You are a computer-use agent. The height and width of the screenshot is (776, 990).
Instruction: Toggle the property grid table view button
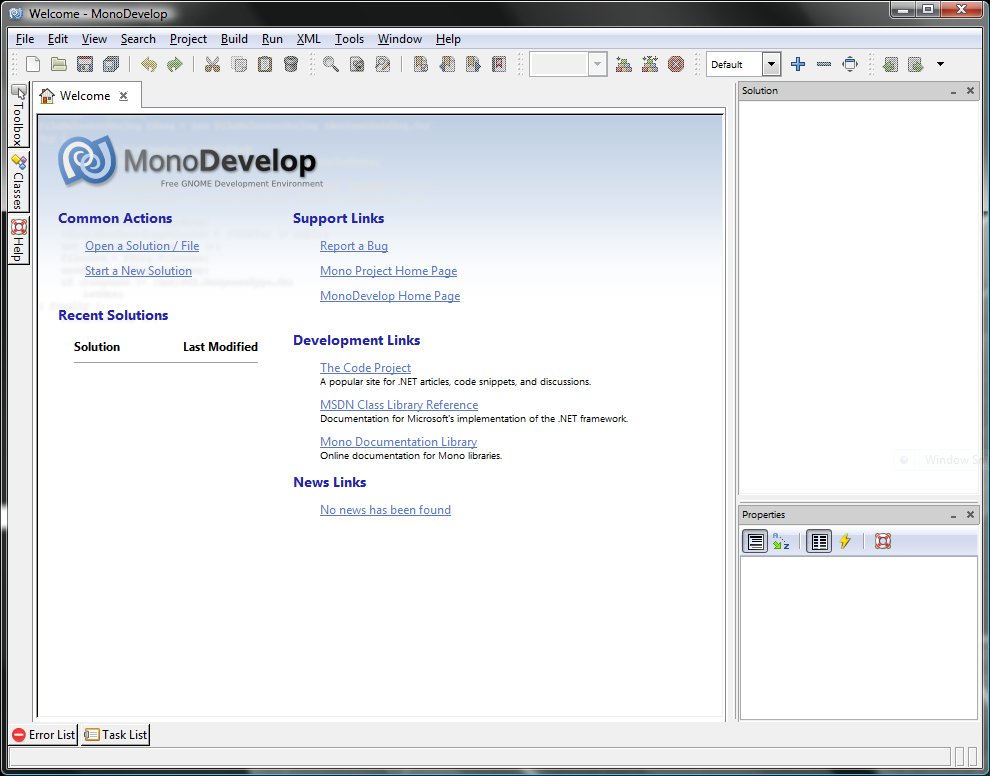[x=819, y=541]
